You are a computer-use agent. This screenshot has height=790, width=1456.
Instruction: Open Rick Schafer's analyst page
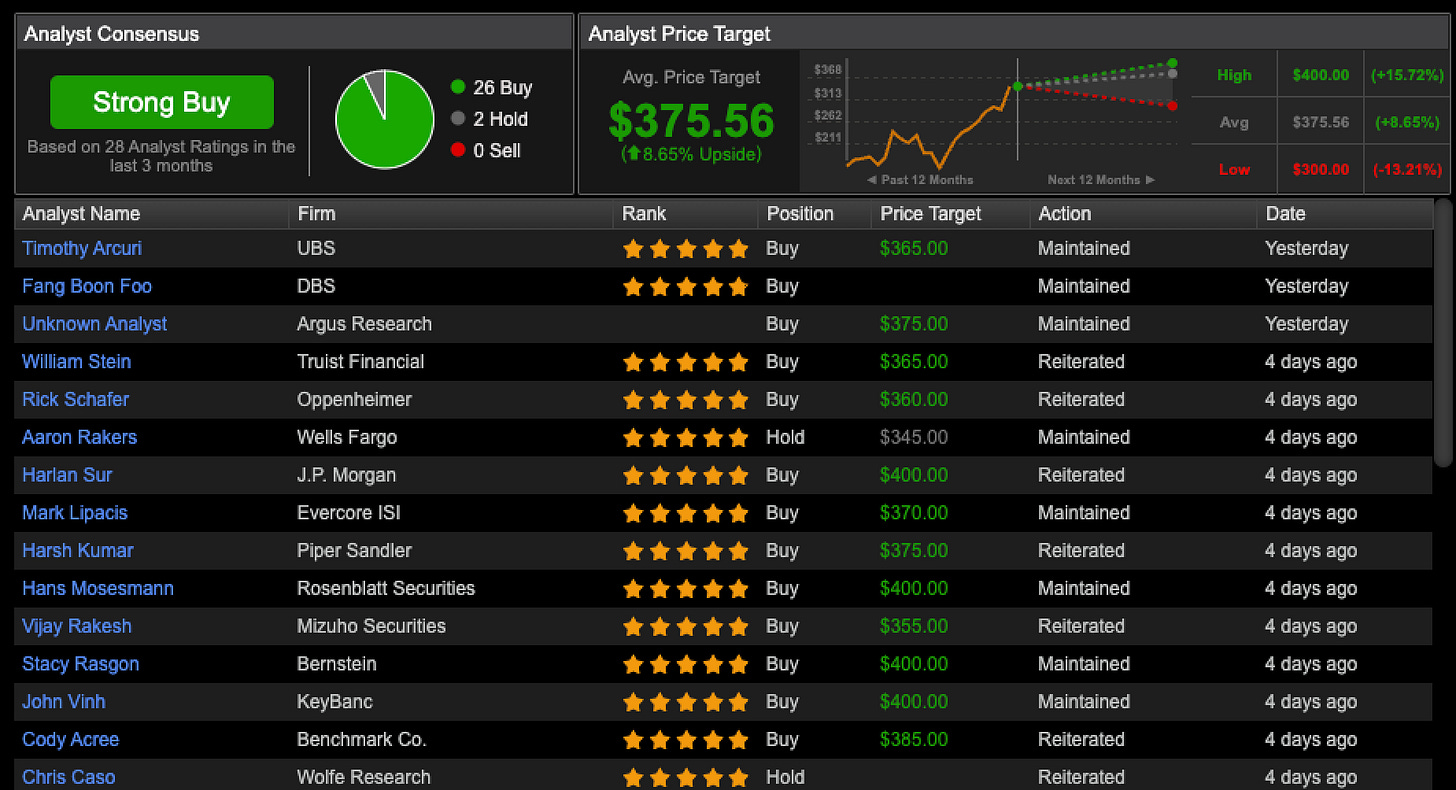(x=75, y=399)
